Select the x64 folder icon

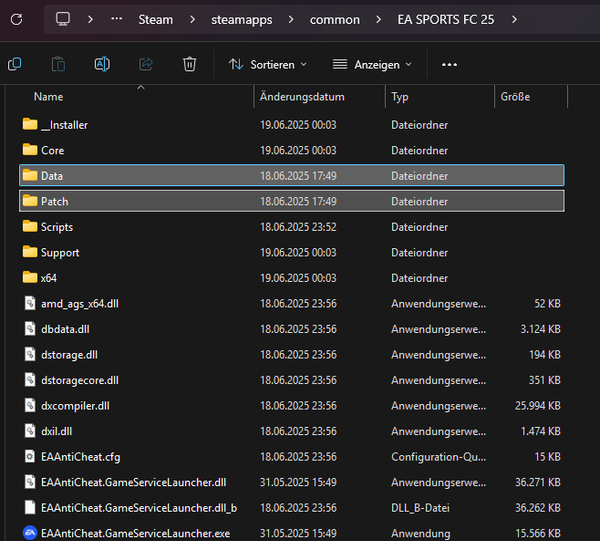[30, 277]
